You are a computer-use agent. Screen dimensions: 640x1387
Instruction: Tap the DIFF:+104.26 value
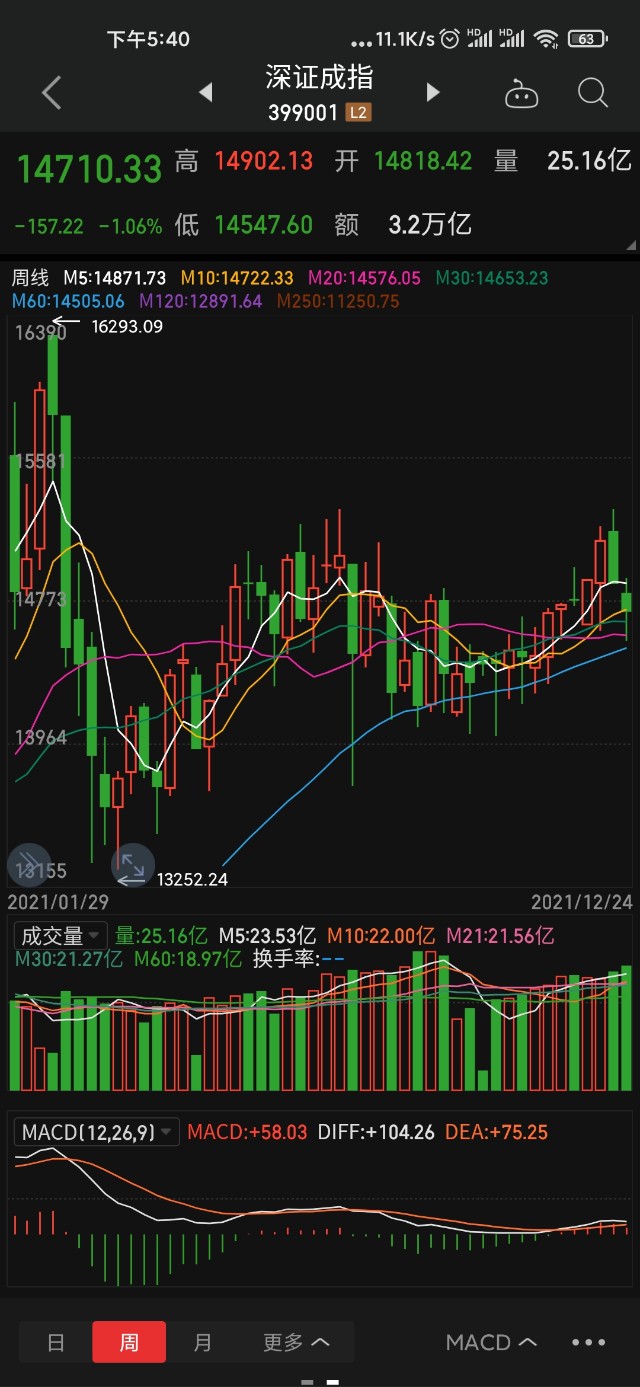tap(376, 1132)
